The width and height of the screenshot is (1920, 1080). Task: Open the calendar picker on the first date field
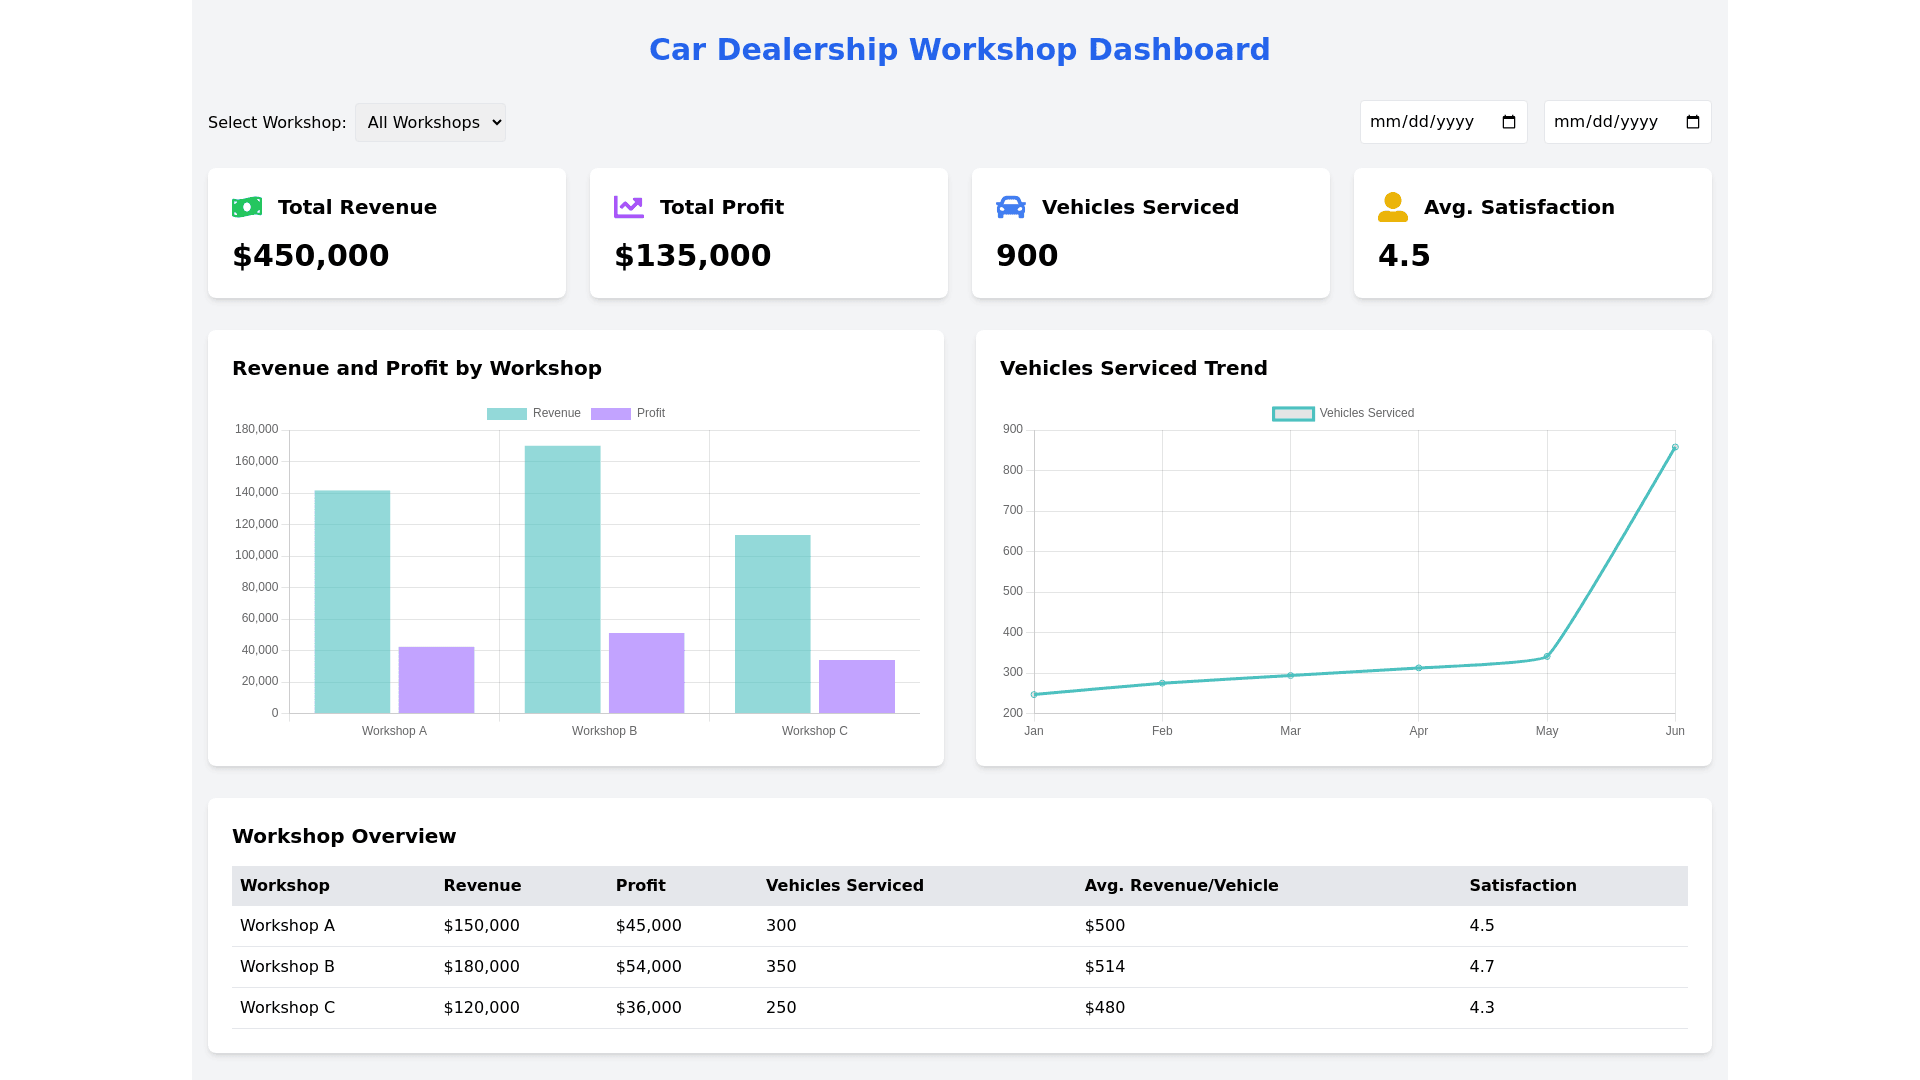point(1509,122)
